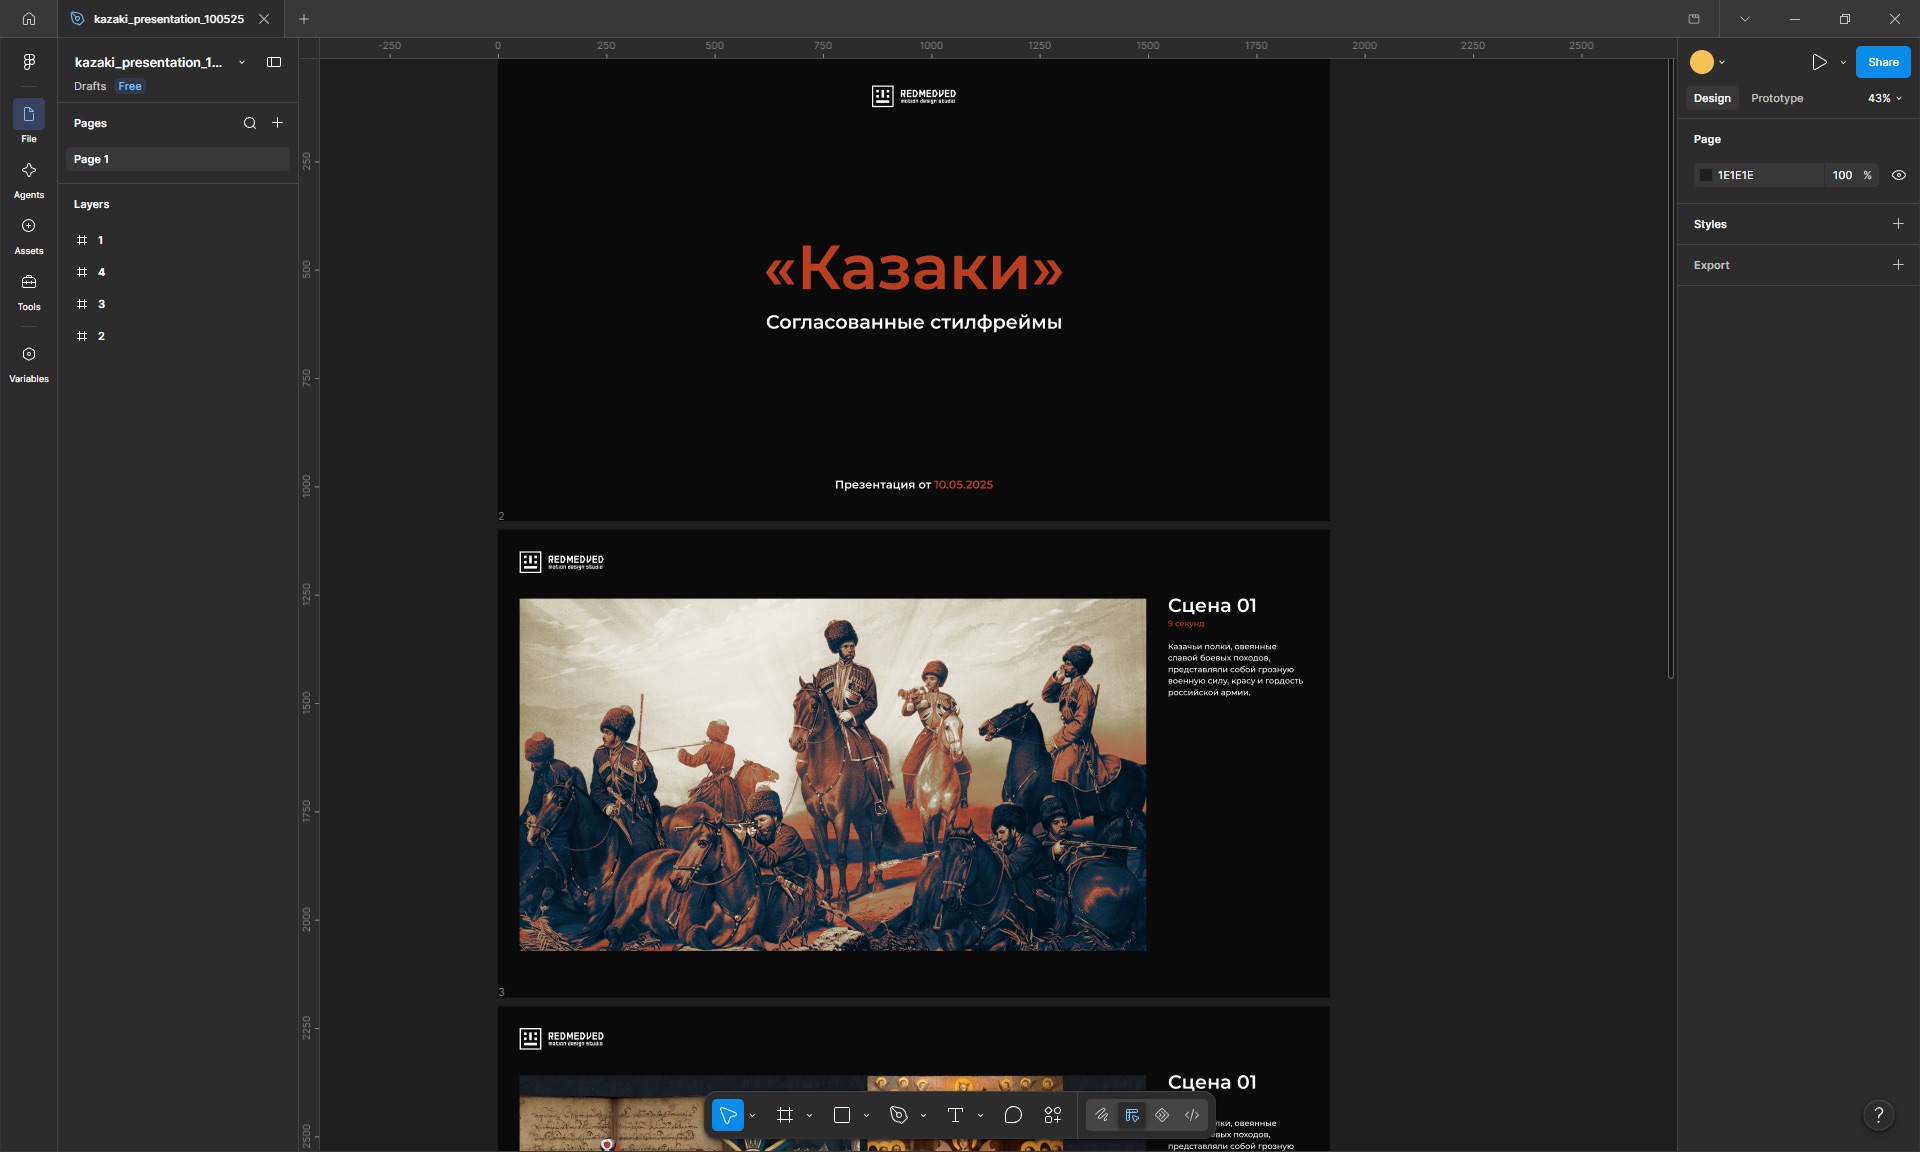Open Help with the question mark button
1920x1152 pixels.
(x=1879, y=1115)
